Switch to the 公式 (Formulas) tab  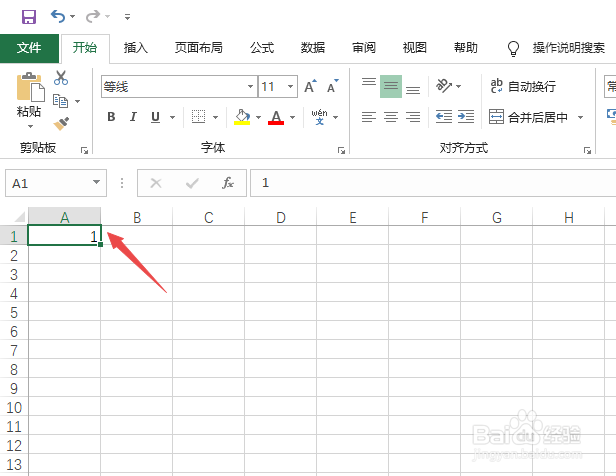[x=262, y=48]
